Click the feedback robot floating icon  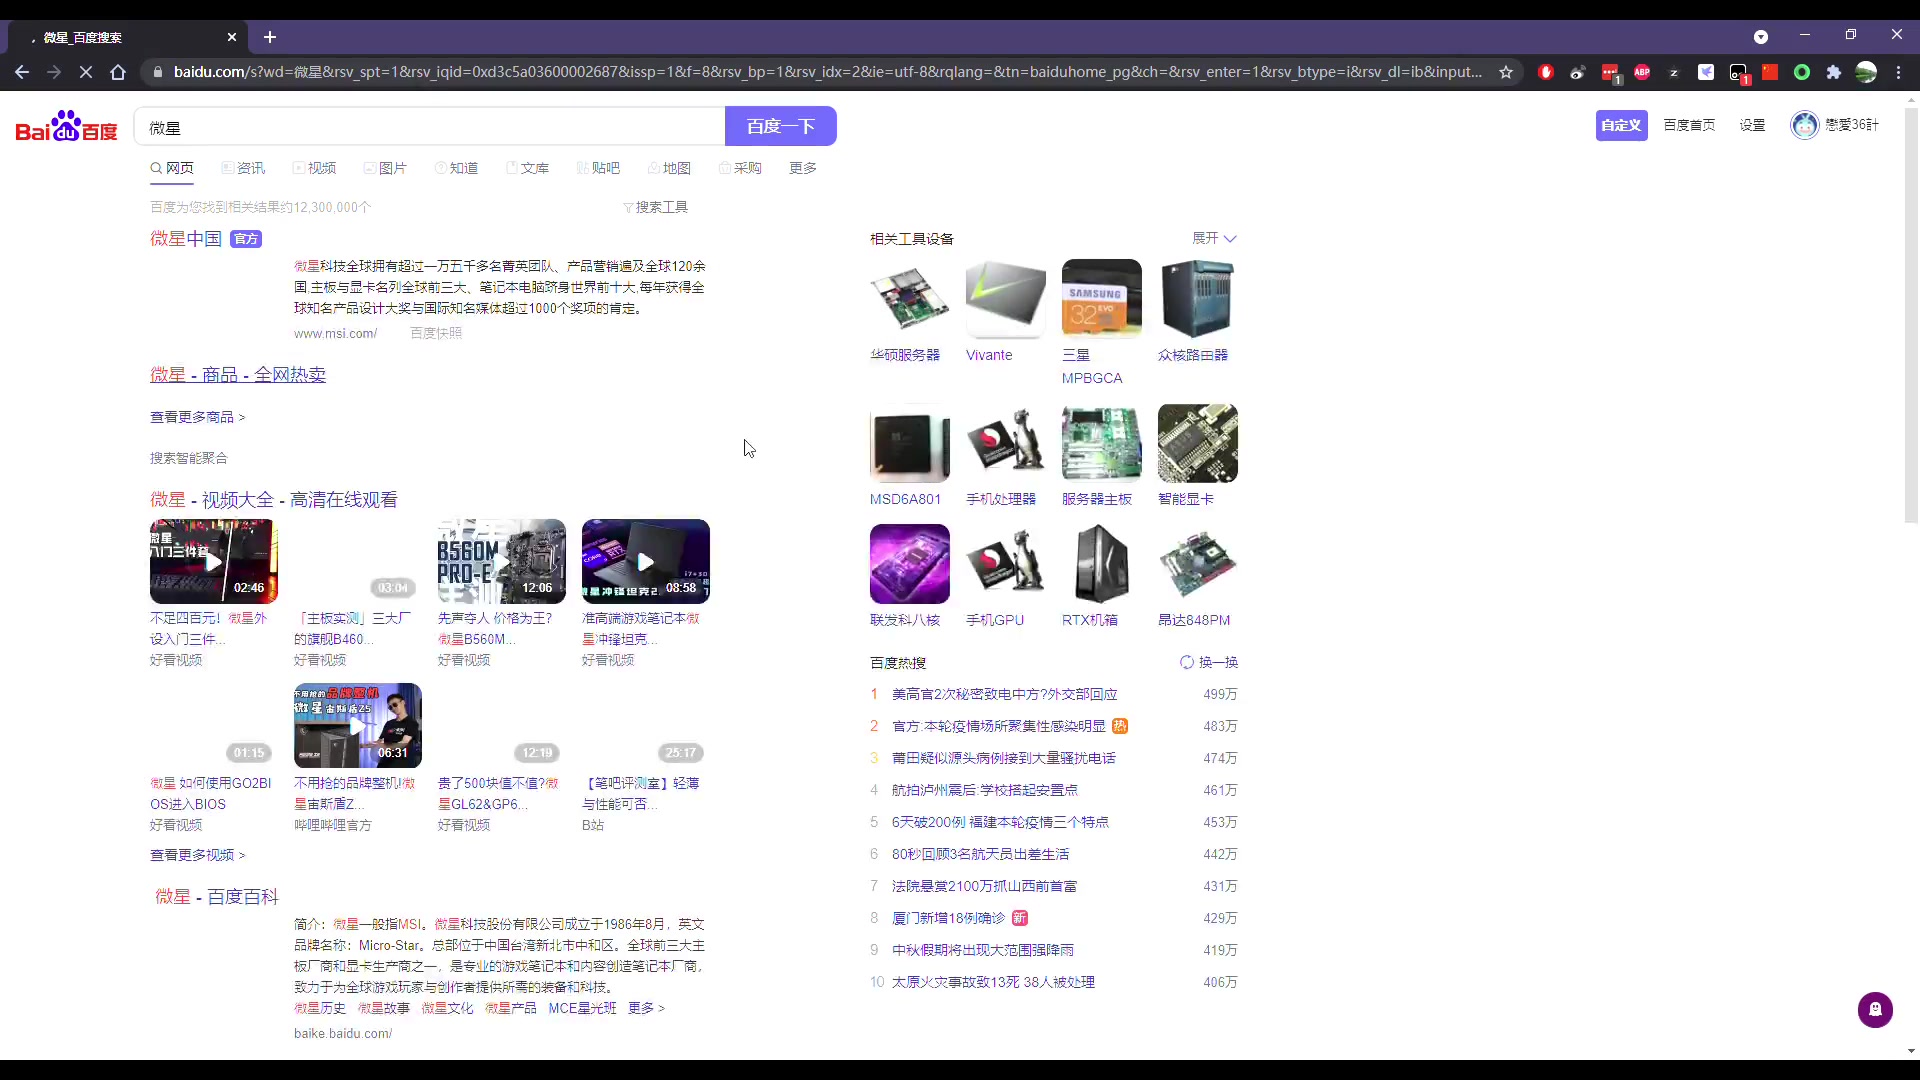coord(1875,1010)
